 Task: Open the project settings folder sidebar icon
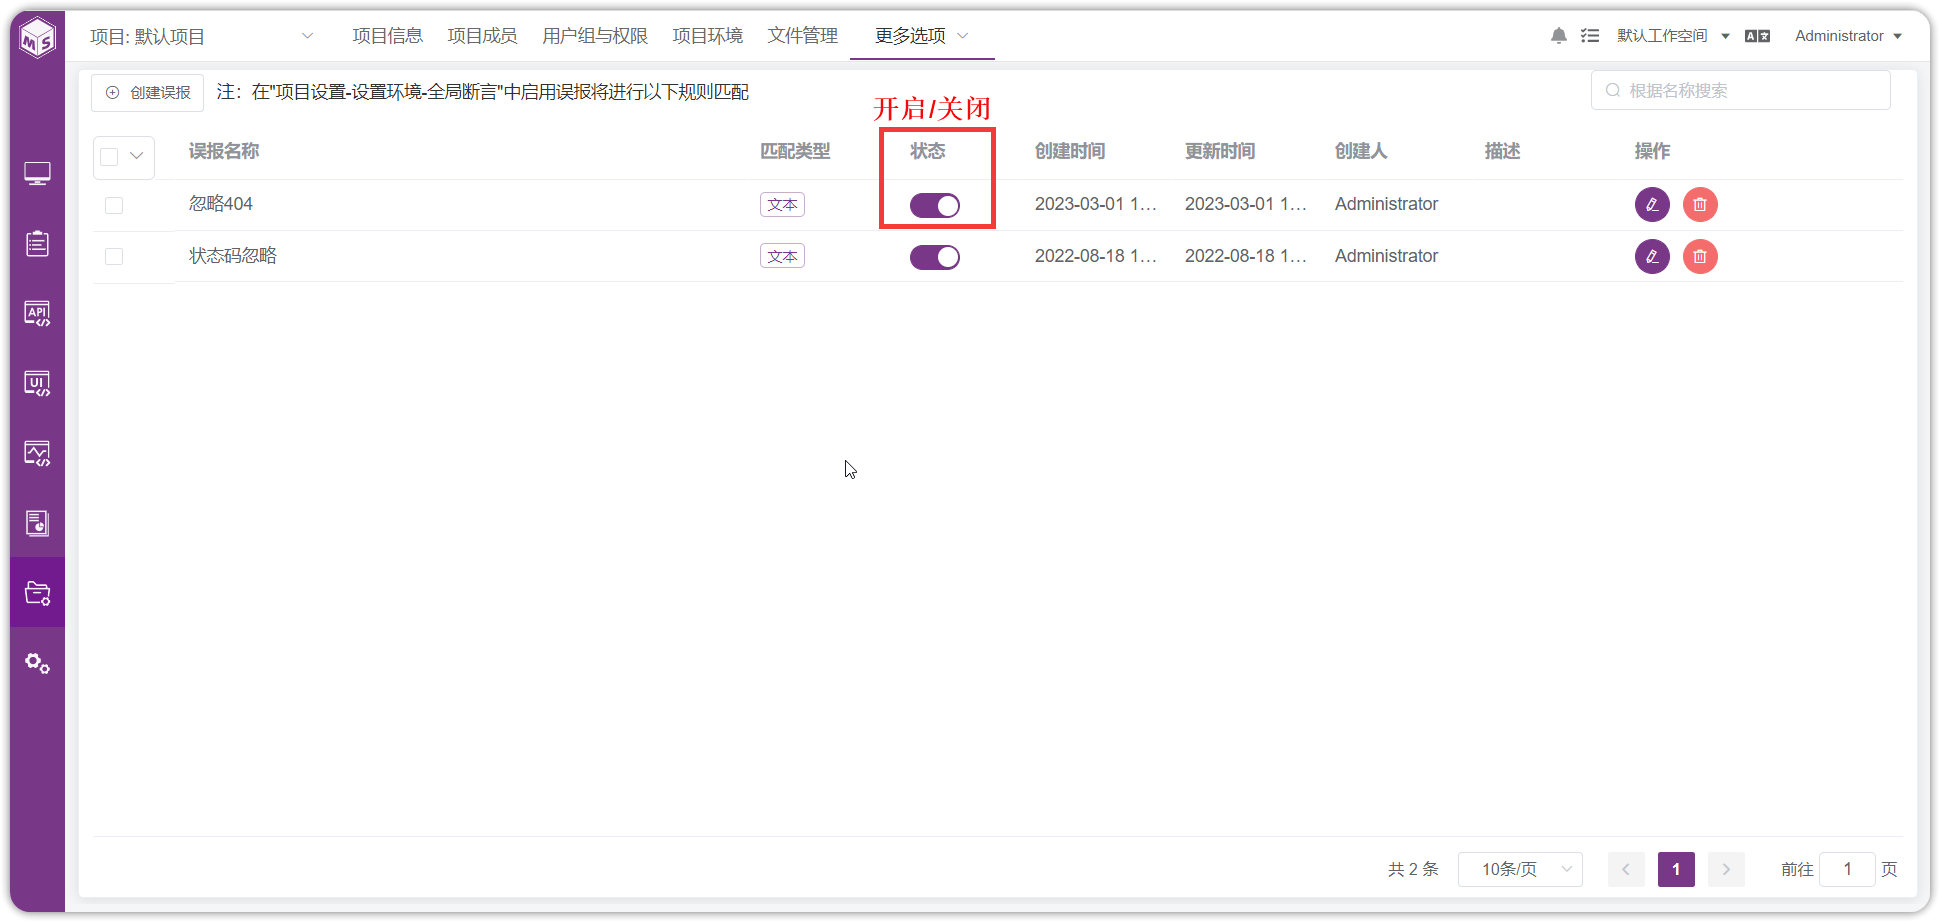coord(37,593)
